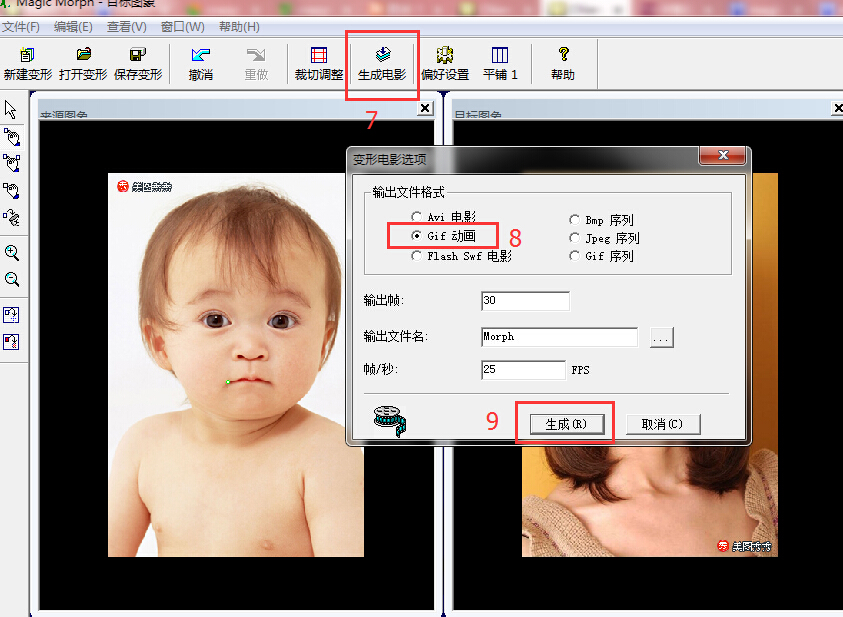
Task: Click the 平铺 1 tile layout icon
Action: coord(500,64)
